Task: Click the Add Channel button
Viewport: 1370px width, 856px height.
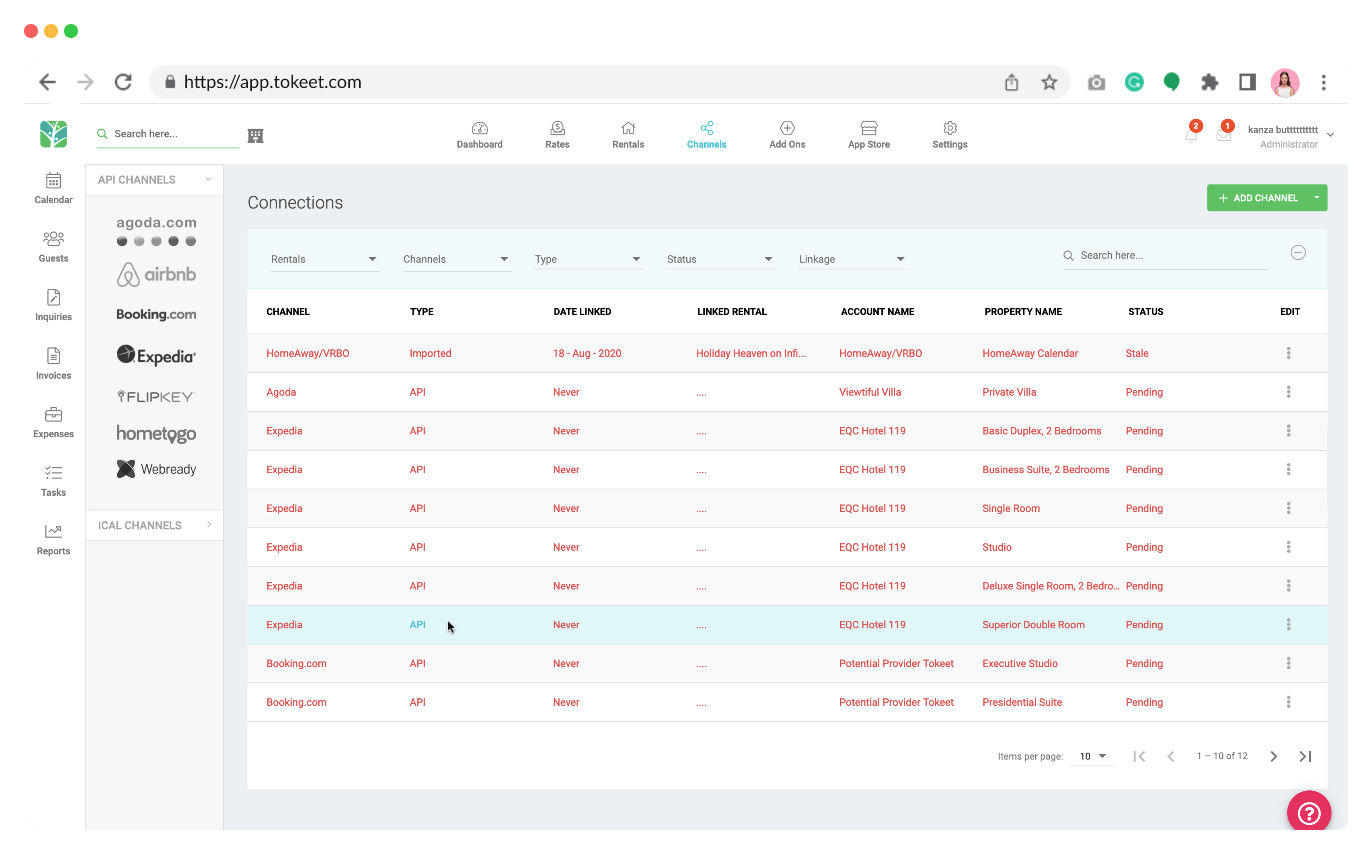Action: click(x=1258, y=198)
